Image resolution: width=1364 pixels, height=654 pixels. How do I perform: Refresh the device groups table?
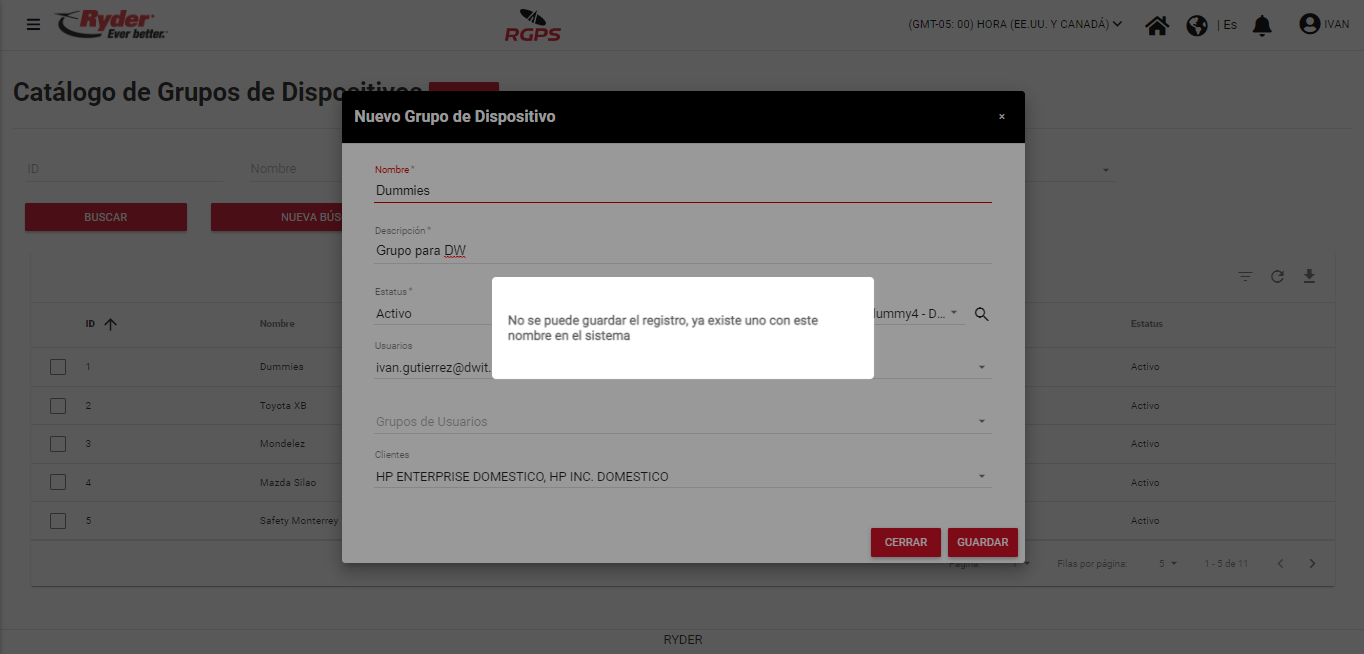point(1277,277)
